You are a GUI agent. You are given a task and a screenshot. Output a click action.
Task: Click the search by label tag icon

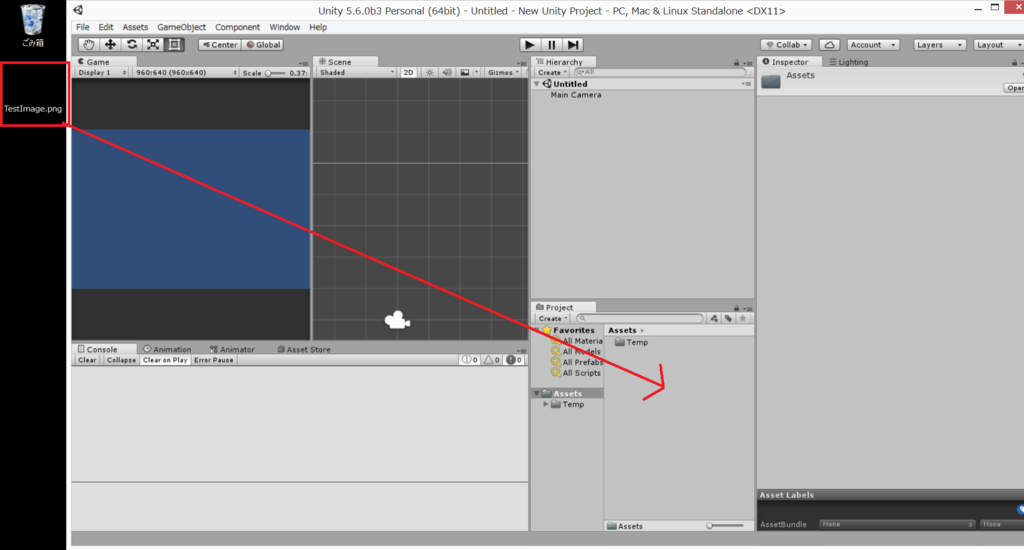(x=728, y=318)
